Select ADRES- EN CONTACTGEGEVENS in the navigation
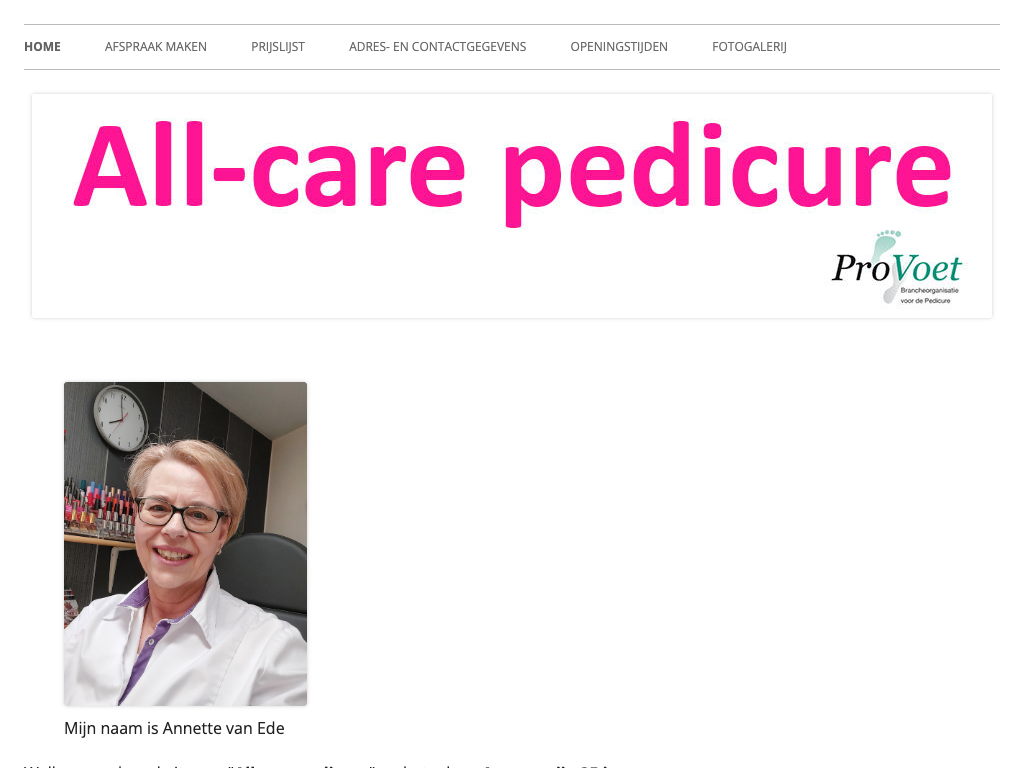This screenshot has height=768, width=1024. (x=438, y=47)
